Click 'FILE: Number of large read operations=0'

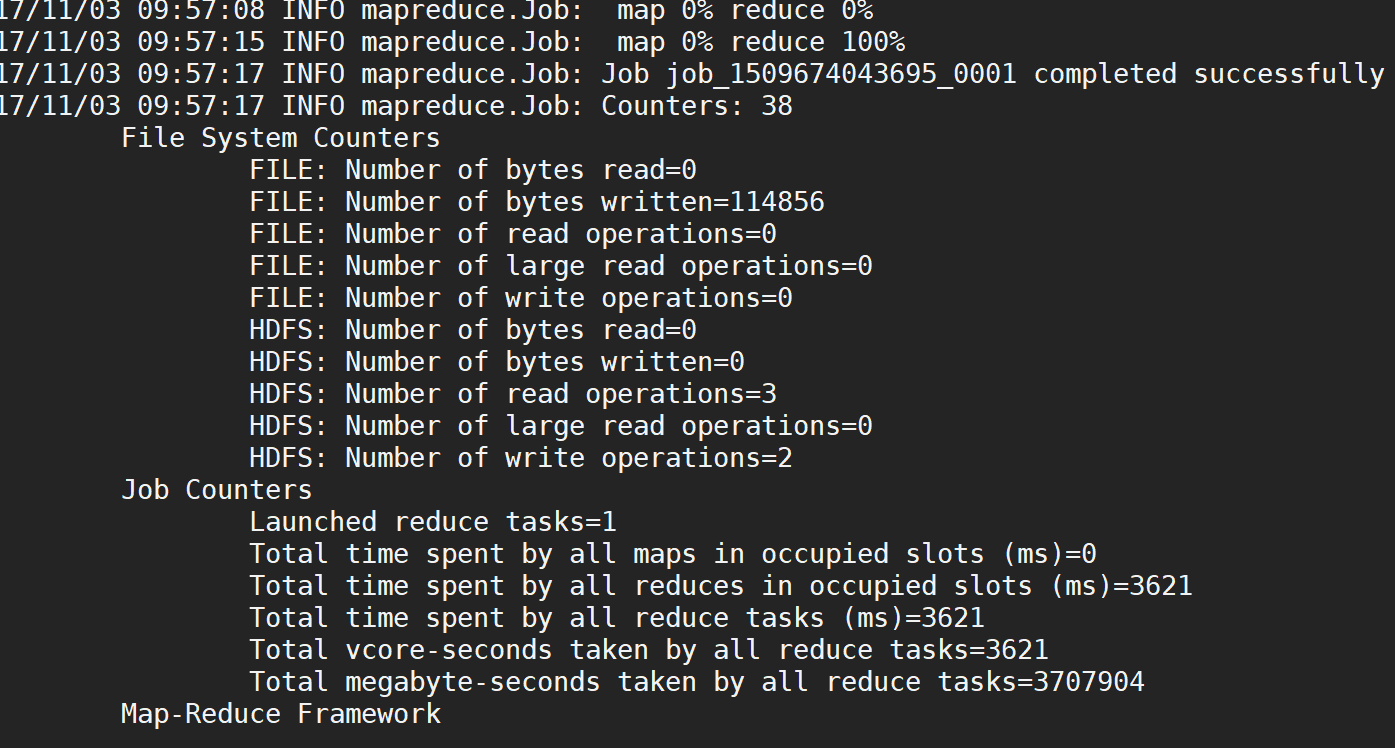click(x=561, y=266)
